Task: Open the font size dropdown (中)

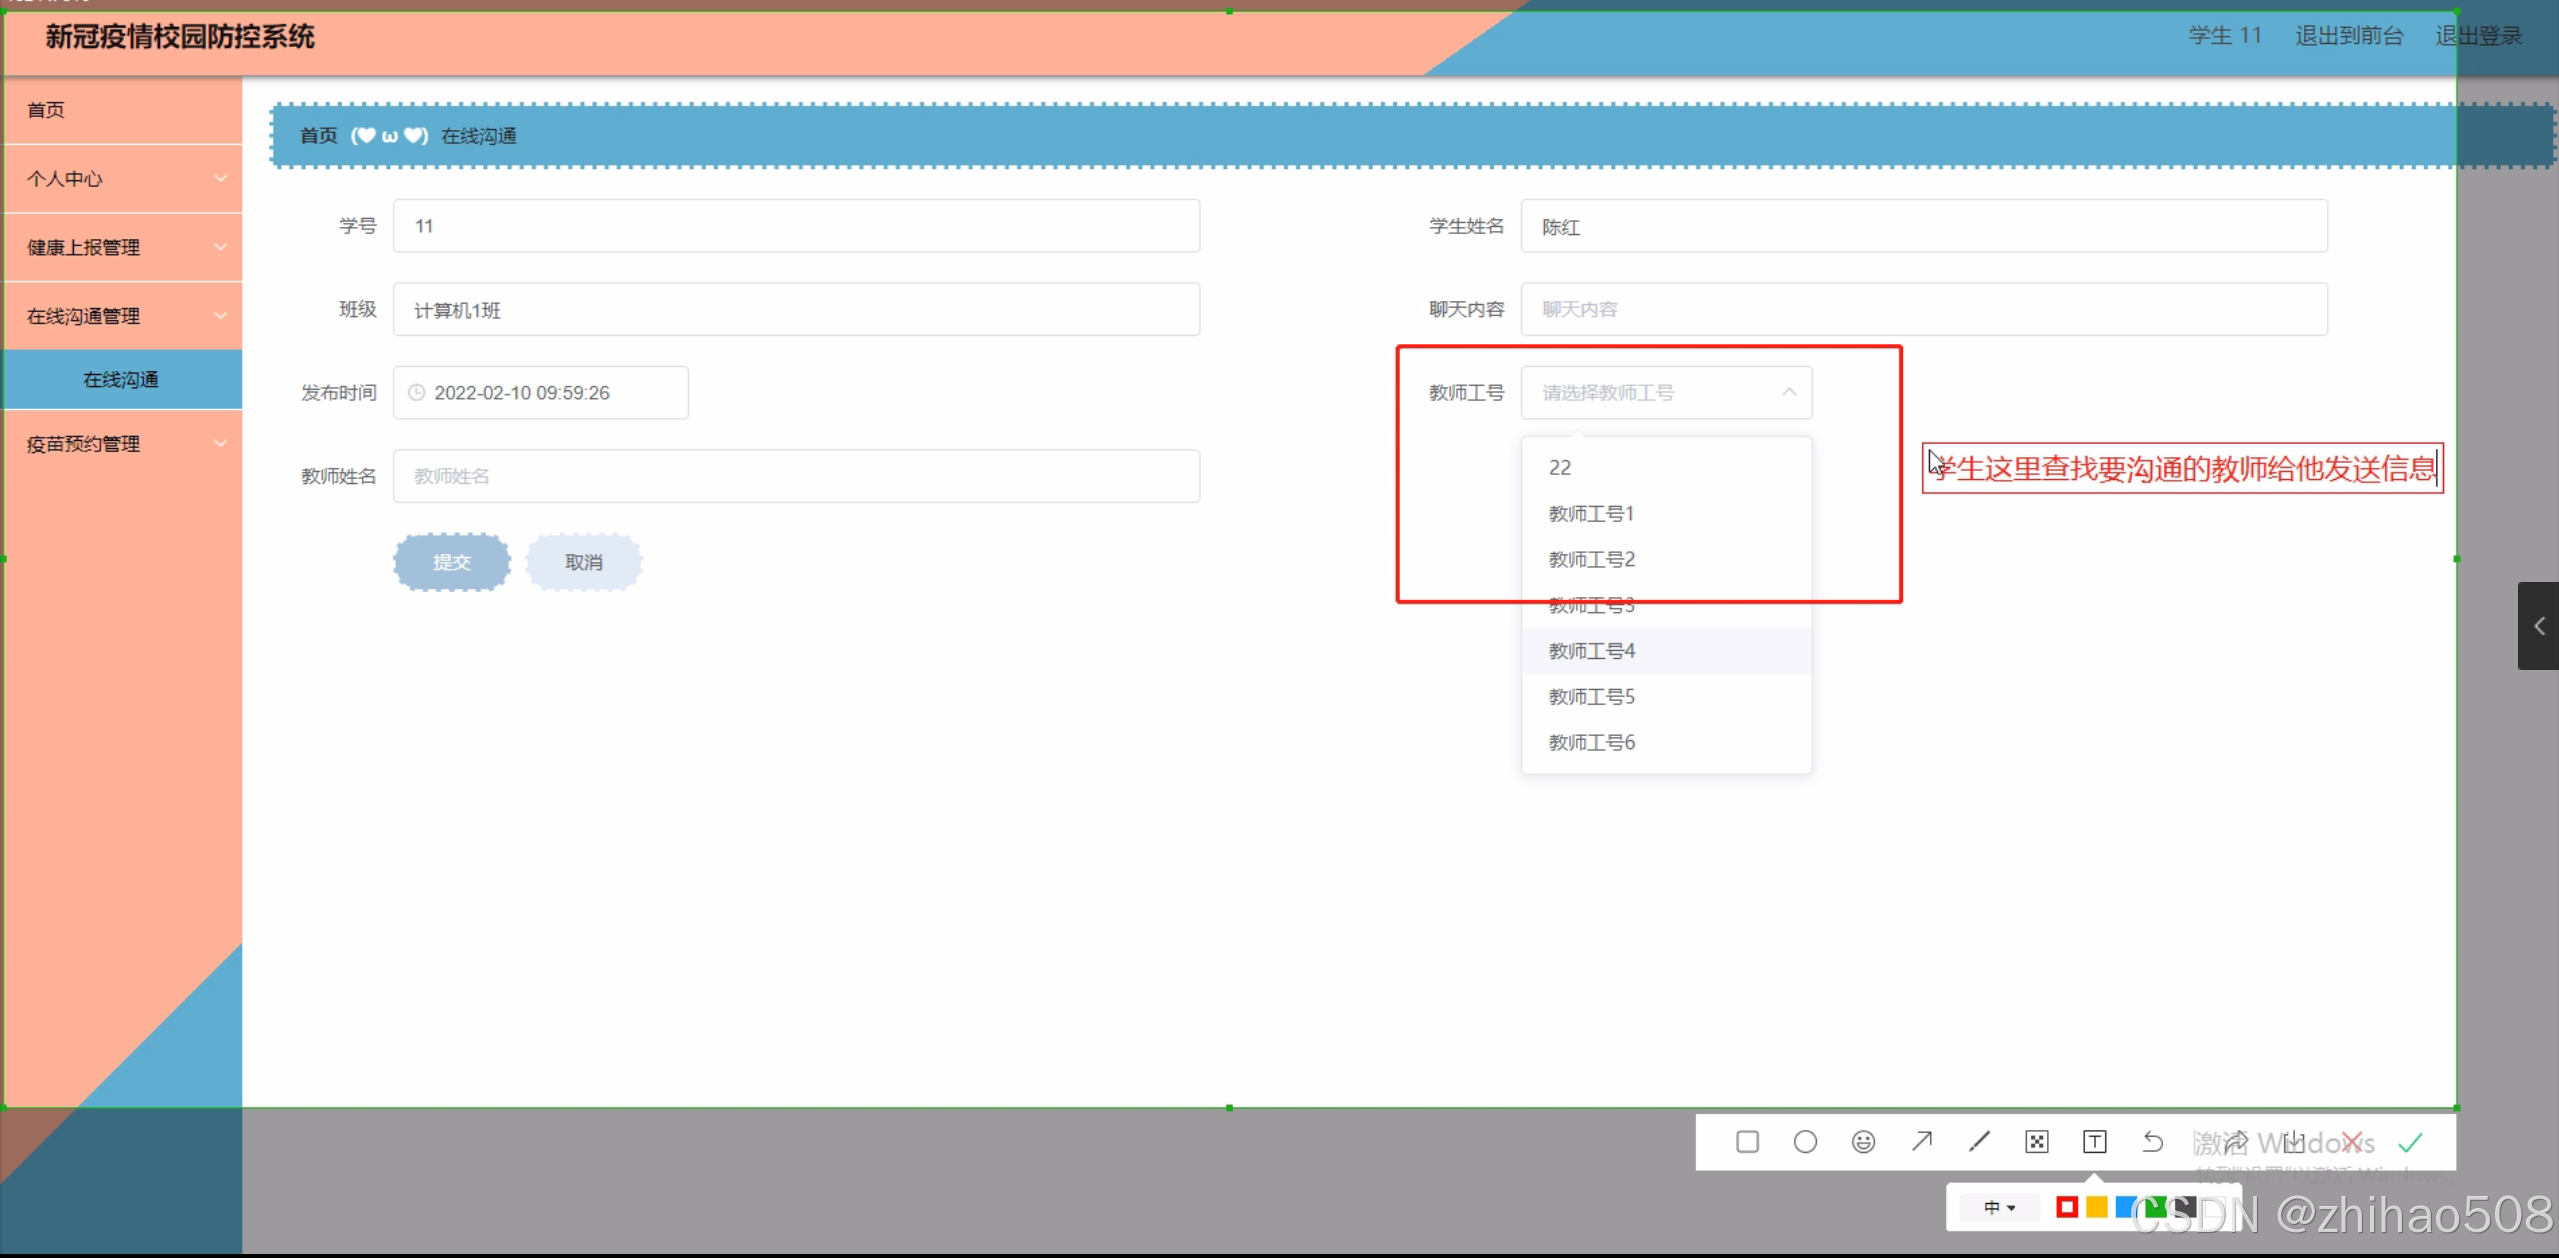Action: click(1999, 1207)
